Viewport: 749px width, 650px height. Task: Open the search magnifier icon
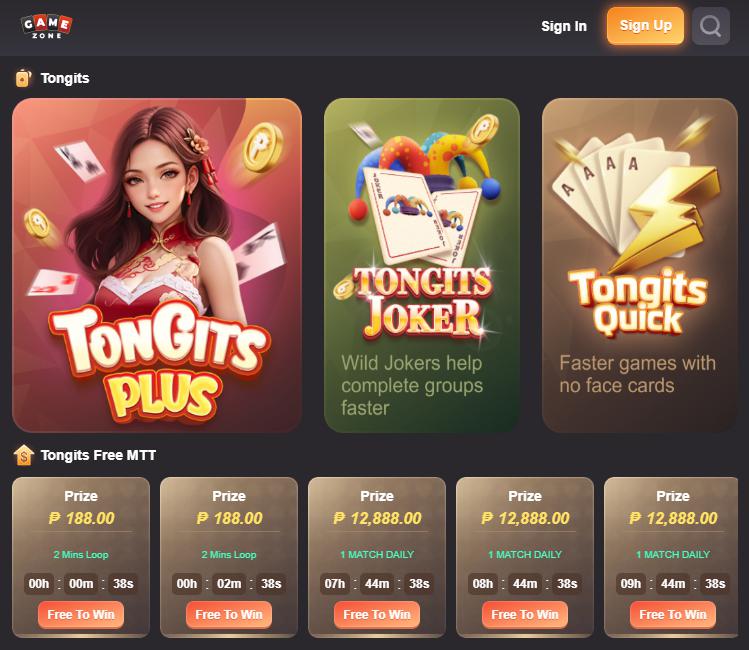[710, 26]
